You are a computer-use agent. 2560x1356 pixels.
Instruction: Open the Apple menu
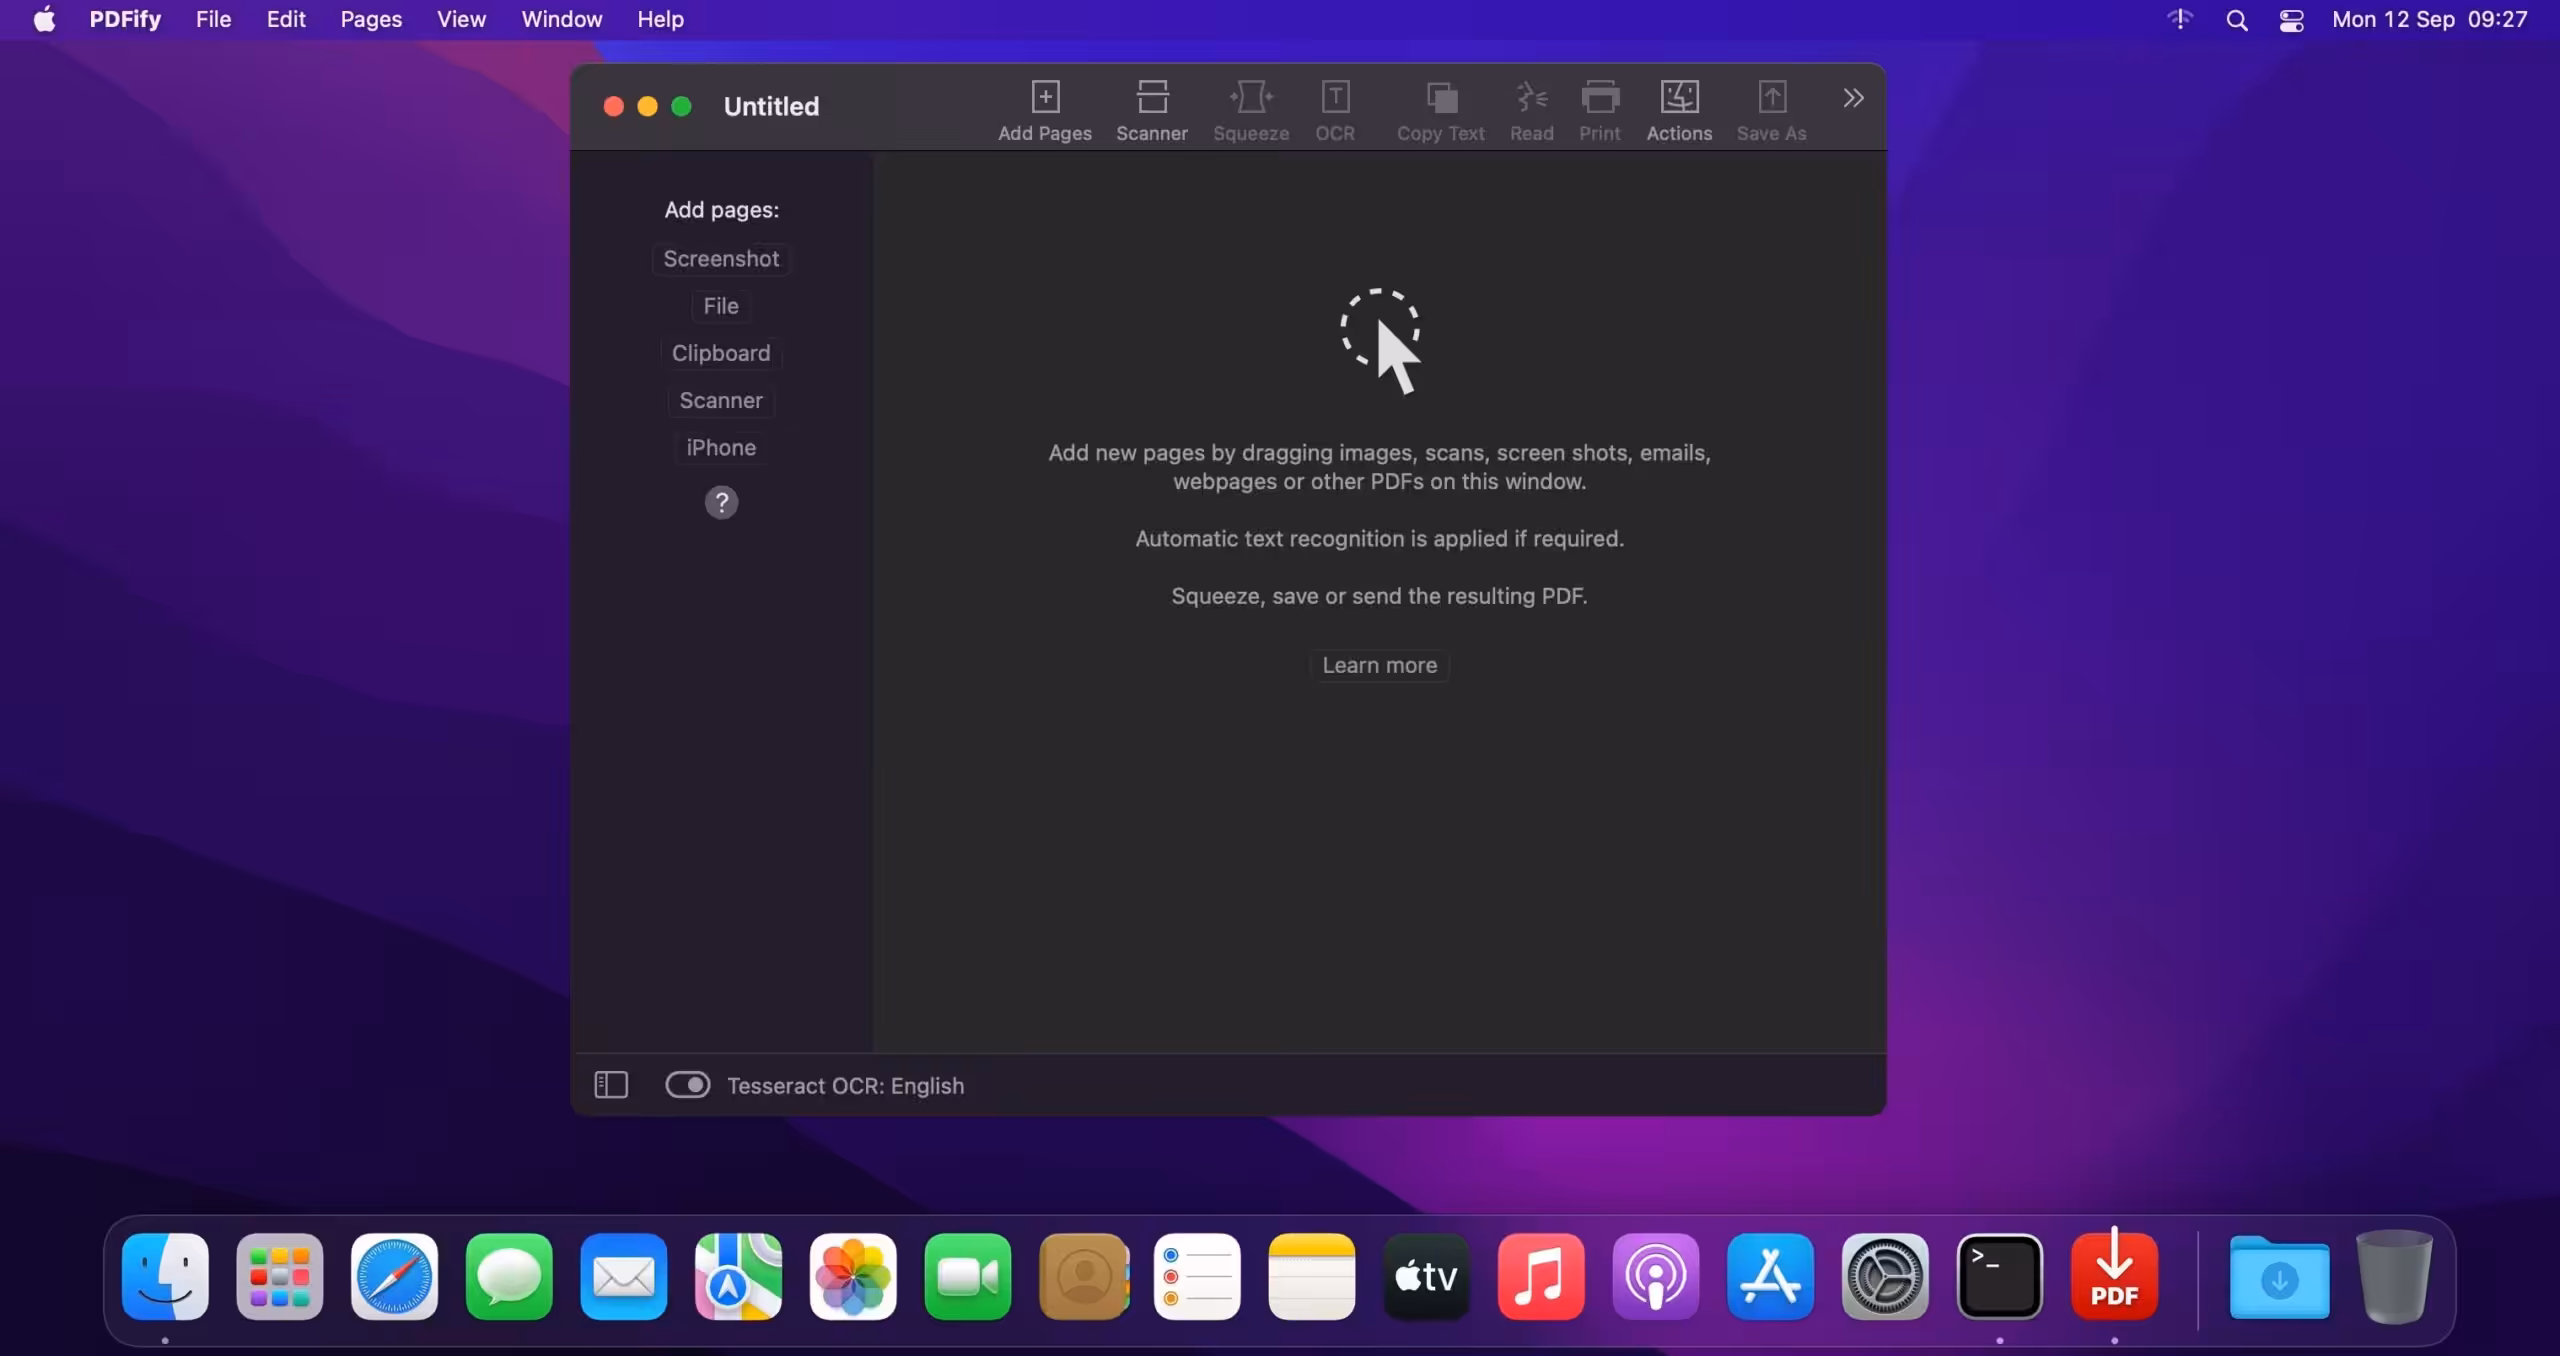coord(45,19)
